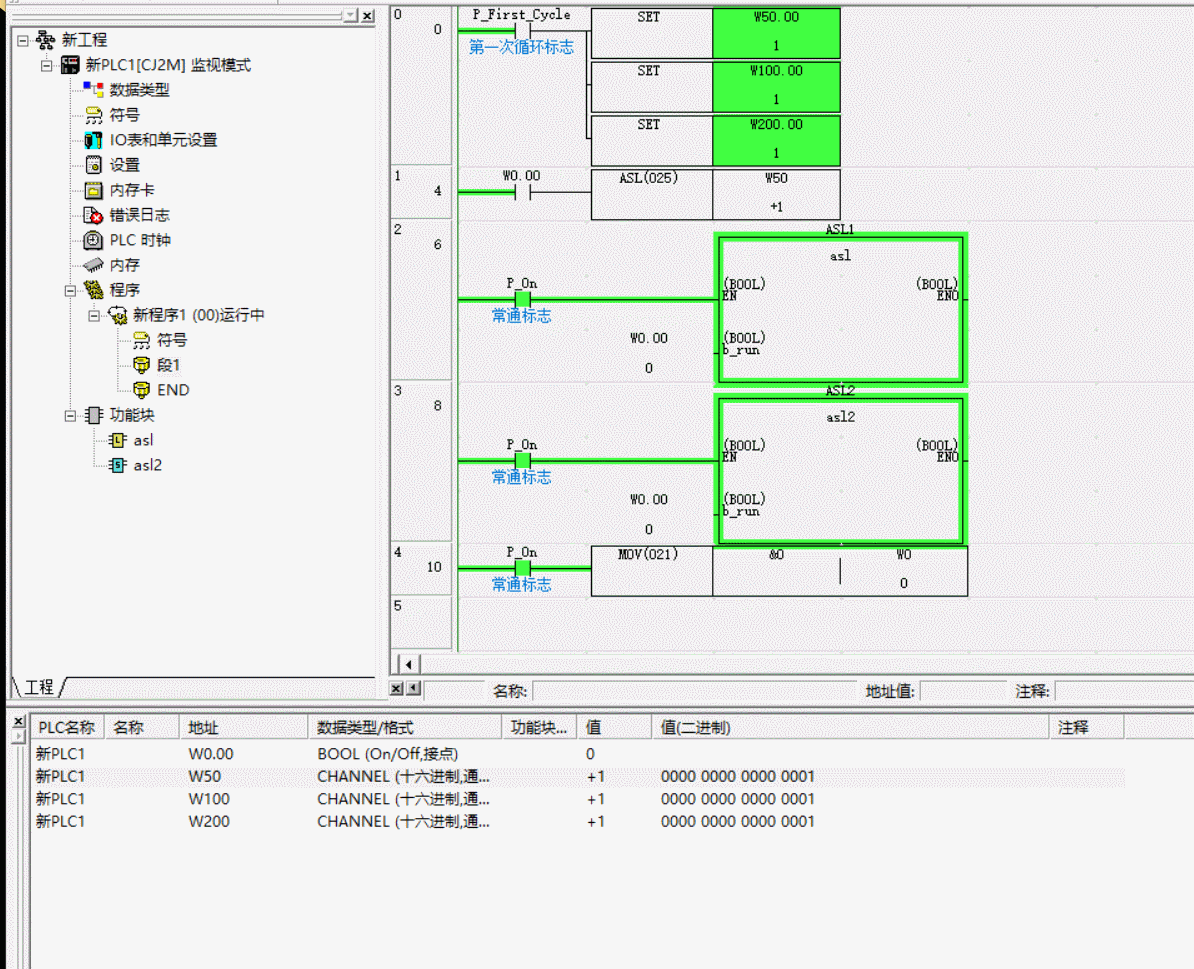Switch to the 工程 tab
This screenshot has height=969, width=1194.
pyautogui.click(x=39, y=687)
